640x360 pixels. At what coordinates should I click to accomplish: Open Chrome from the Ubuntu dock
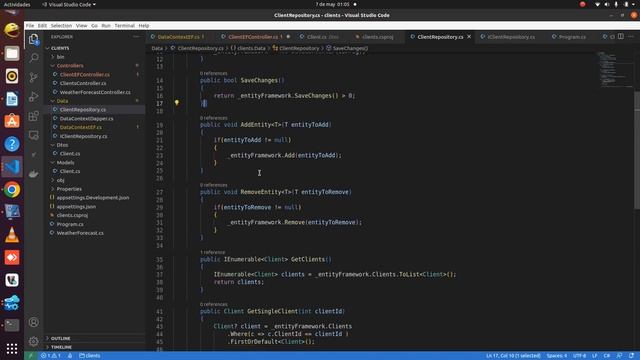coord(12,190)
